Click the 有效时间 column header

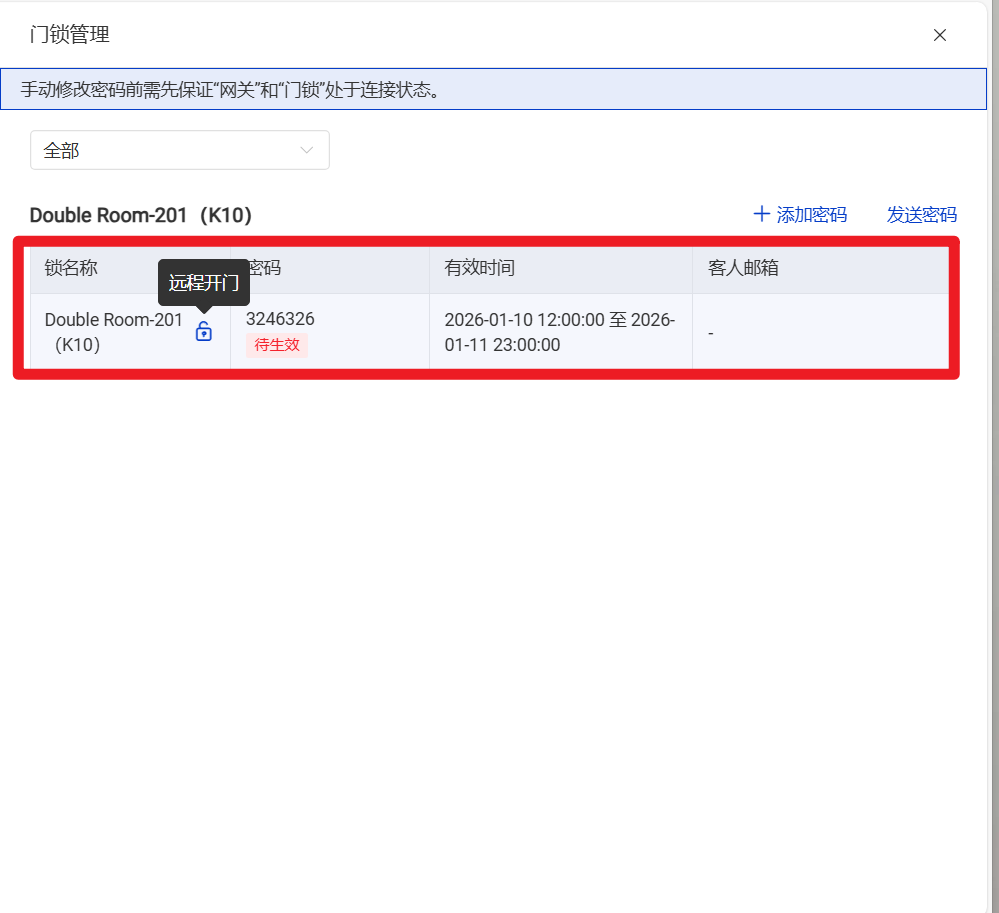480,268
